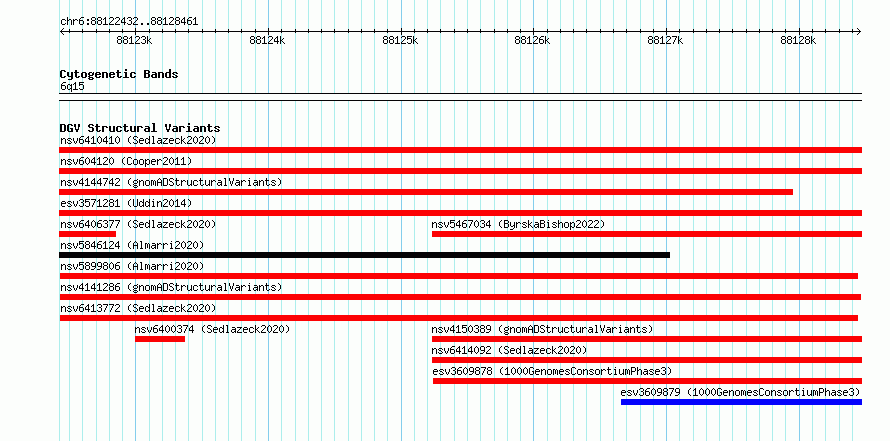Click the Cytogenetic Bands track title
The width and height of the screenshot is (890, 441).
pos(119,74)
